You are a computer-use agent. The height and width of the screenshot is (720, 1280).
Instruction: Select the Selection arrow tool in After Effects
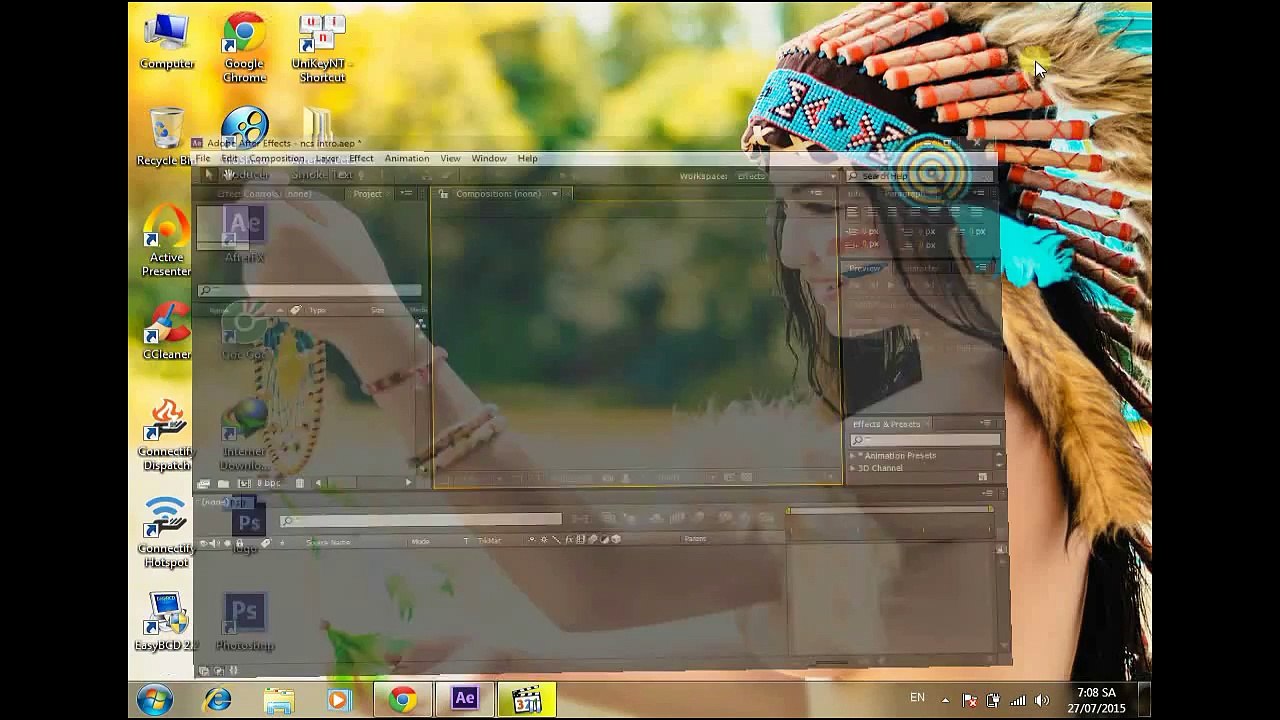point(209,175)
